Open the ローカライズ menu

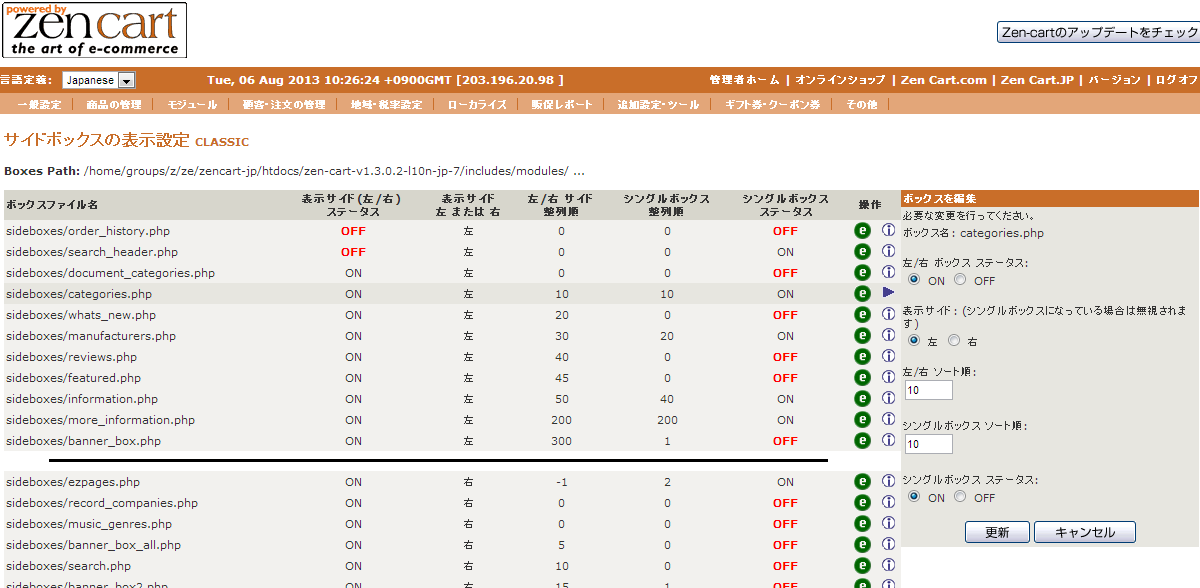tap(477, 104)
